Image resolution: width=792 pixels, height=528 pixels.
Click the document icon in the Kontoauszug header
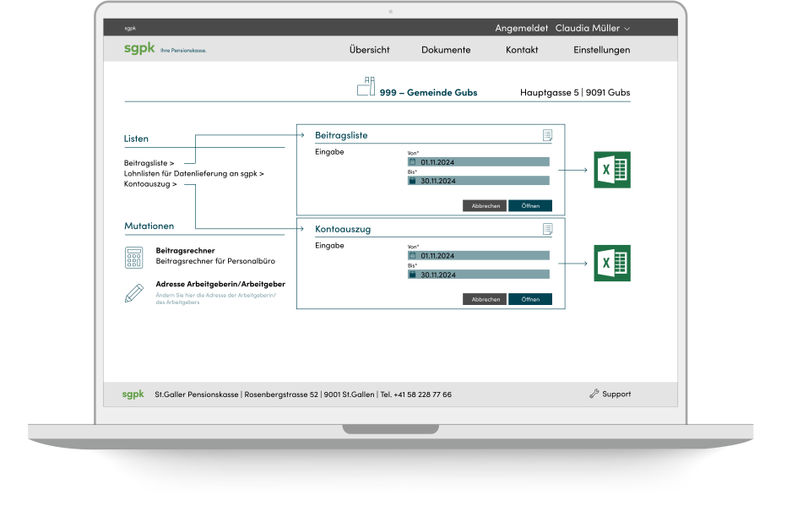pos(547,229)
